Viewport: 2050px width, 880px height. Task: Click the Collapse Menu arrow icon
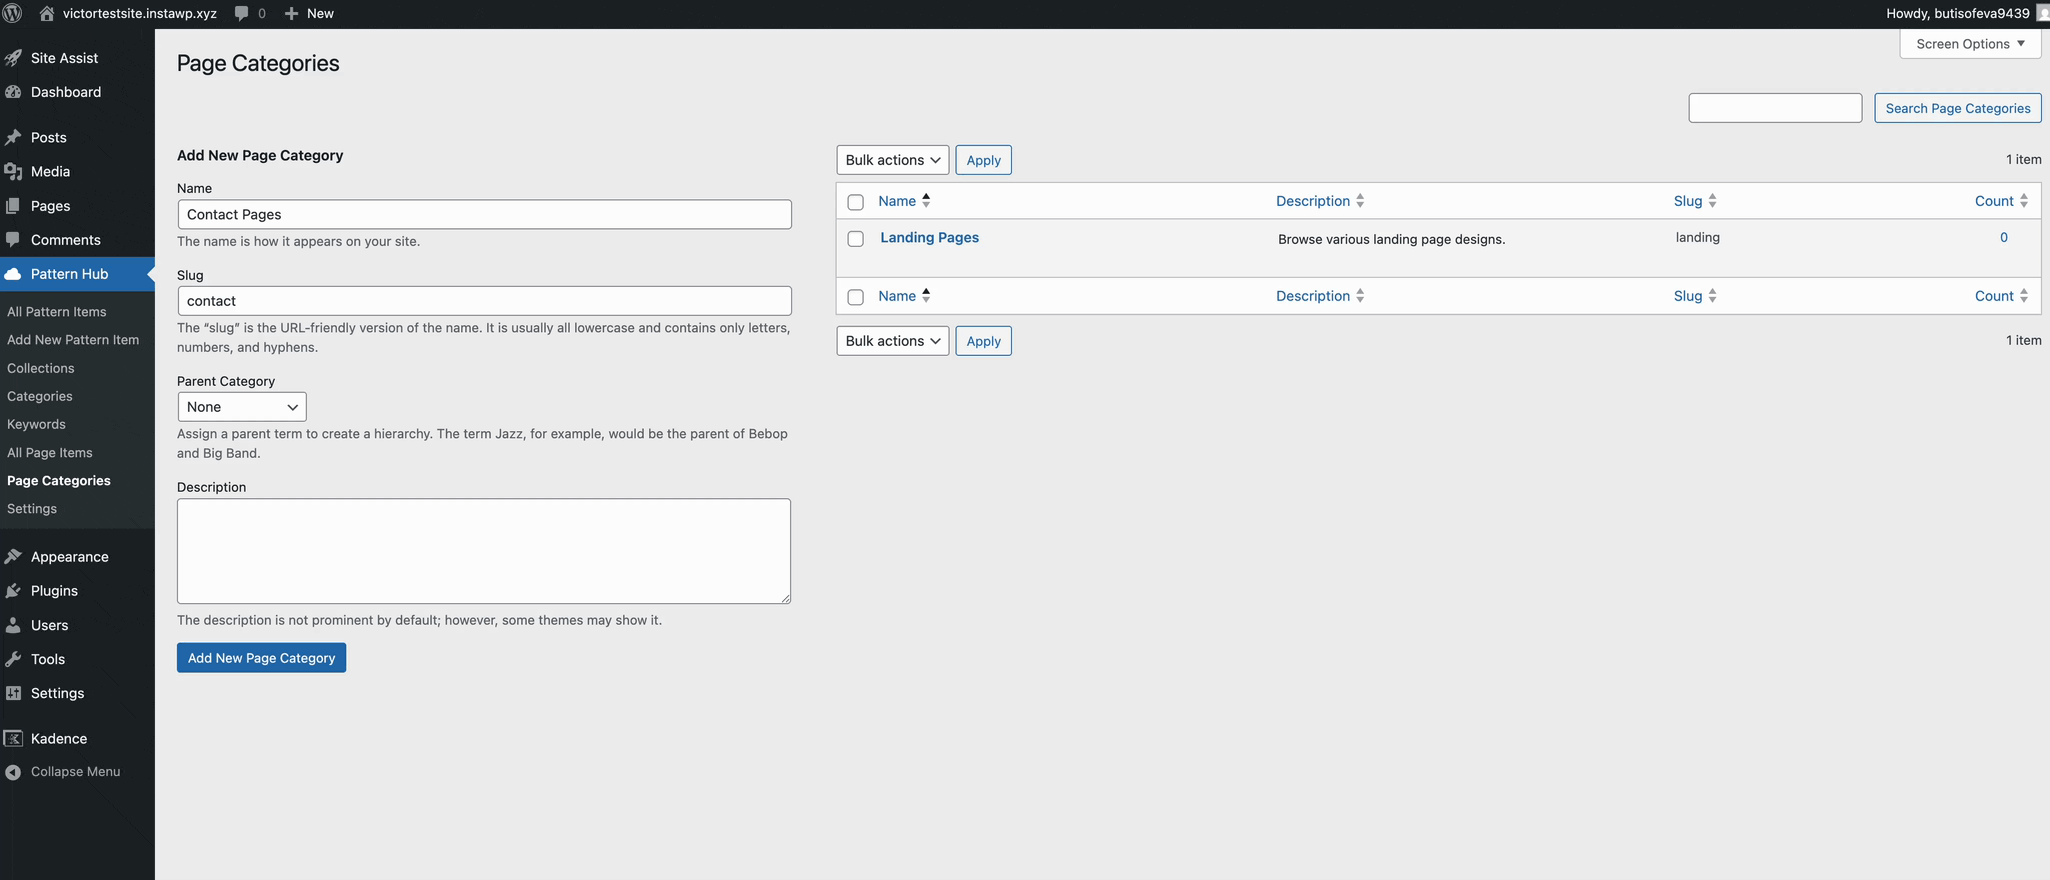[13, 772]
